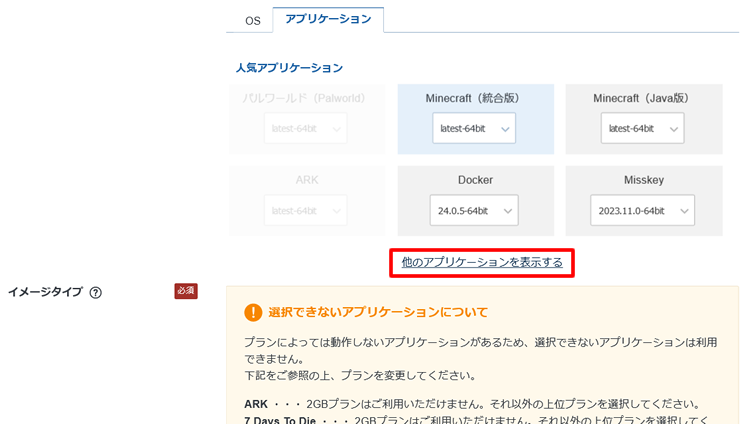Open the Docker 24.0.5-64bit version dropdown
The height and width of the screenshot is (424, 740).
(x=474, y=210)
